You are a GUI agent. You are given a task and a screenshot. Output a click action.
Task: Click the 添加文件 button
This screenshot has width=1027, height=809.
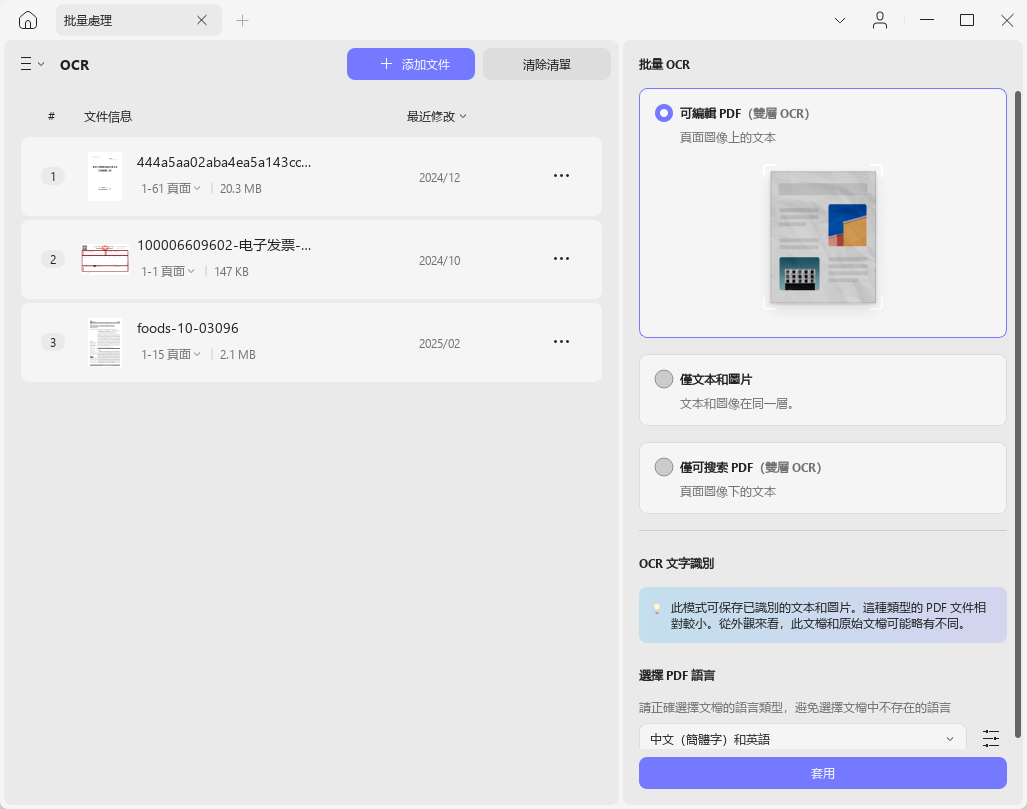pyautogui.click(x=411, y=64)
